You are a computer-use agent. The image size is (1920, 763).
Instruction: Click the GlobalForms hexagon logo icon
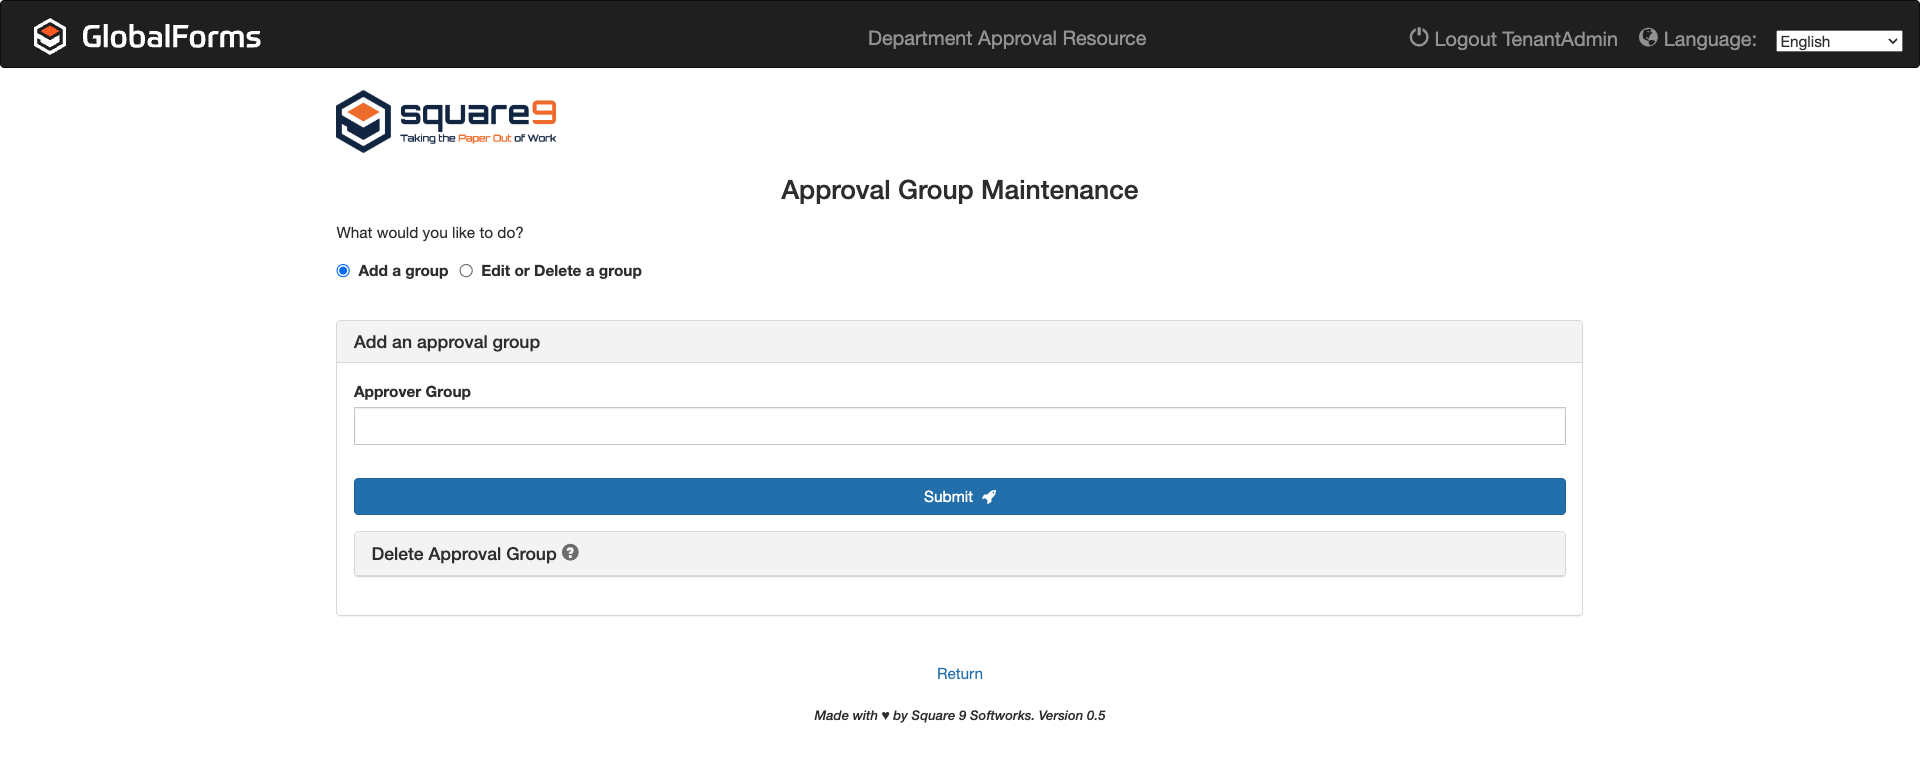[x=49, y=37]
